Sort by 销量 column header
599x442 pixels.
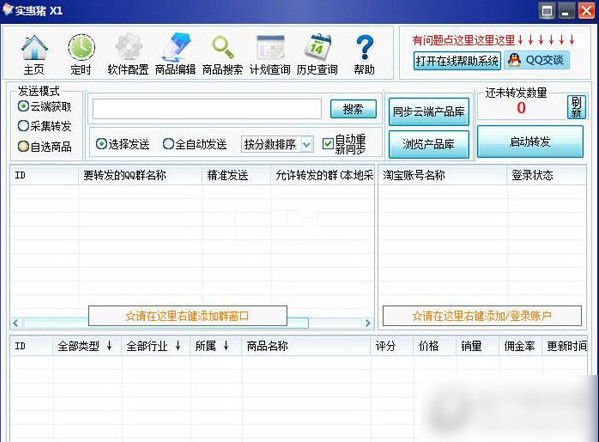pos(478,346)
